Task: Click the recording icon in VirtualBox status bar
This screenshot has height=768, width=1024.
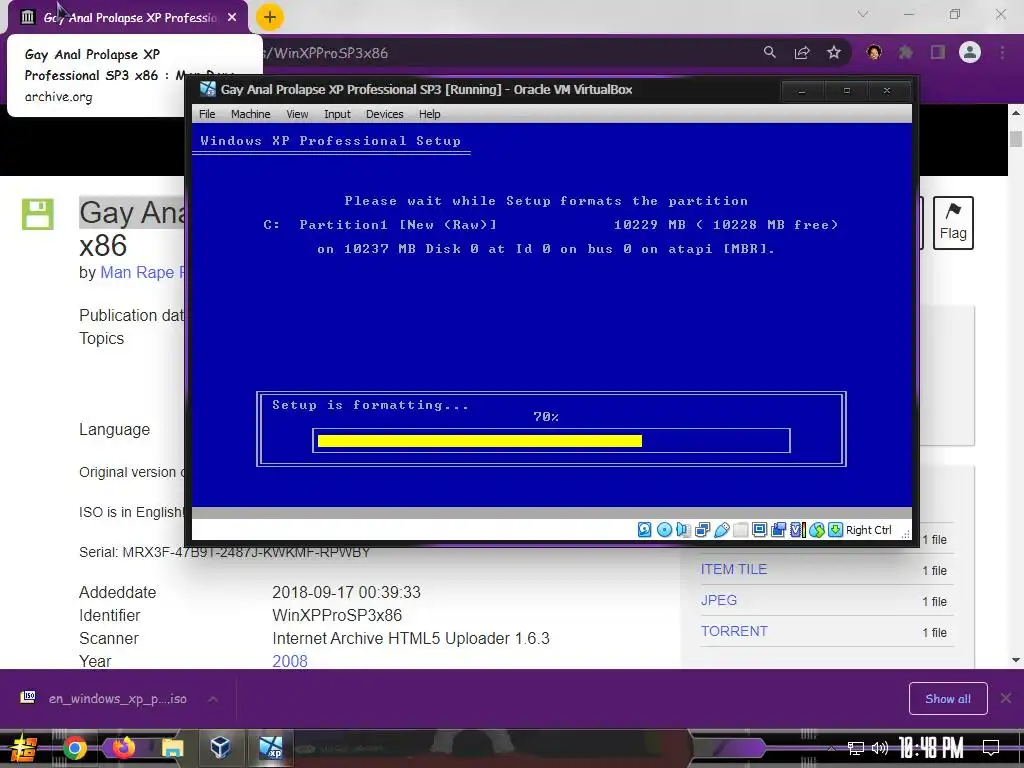Action: tap(778, 530)
